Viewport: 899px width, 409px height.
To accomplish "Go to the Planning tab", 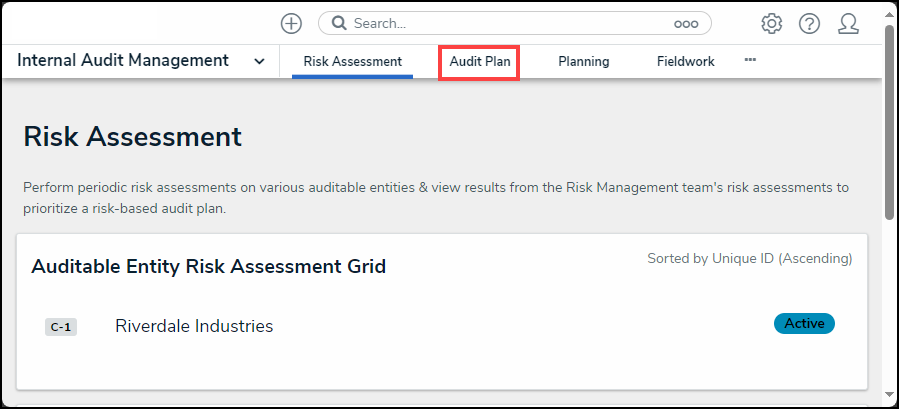I will pyautogui.click(x=583, y=61).
